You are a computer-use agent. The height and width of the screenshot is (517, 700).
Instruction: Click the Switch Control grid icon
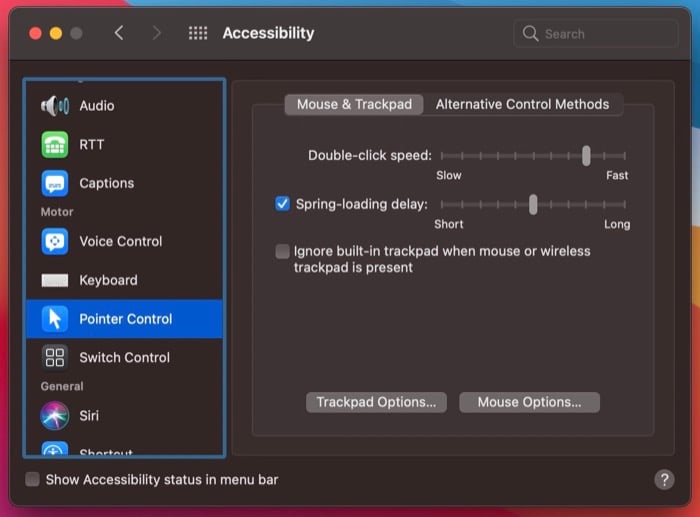[55, 358]
